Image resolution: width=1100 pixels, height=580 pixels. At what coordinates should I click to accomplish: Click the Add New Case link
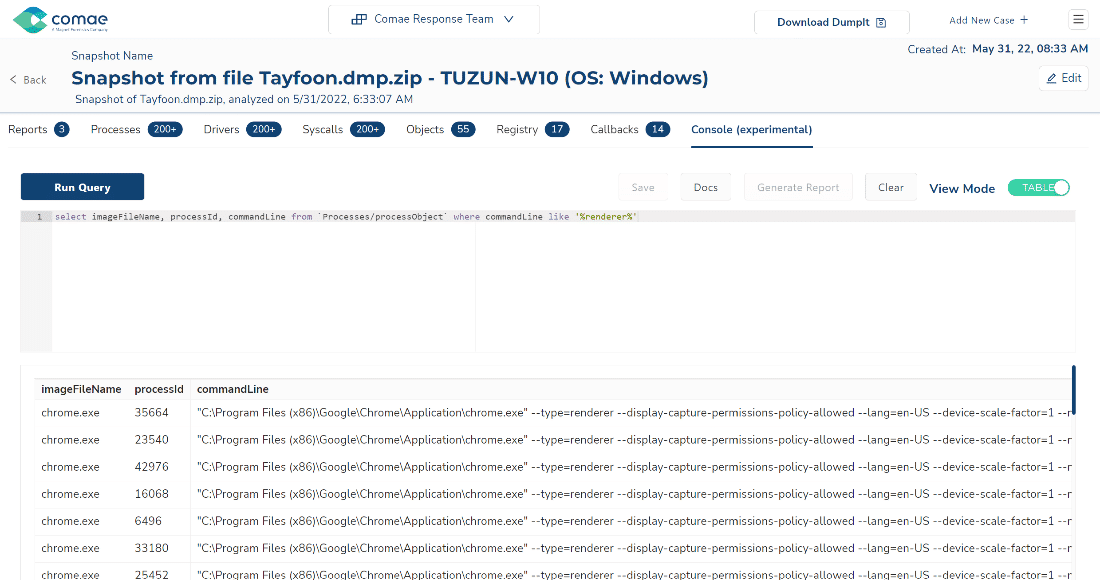point(988,20)
